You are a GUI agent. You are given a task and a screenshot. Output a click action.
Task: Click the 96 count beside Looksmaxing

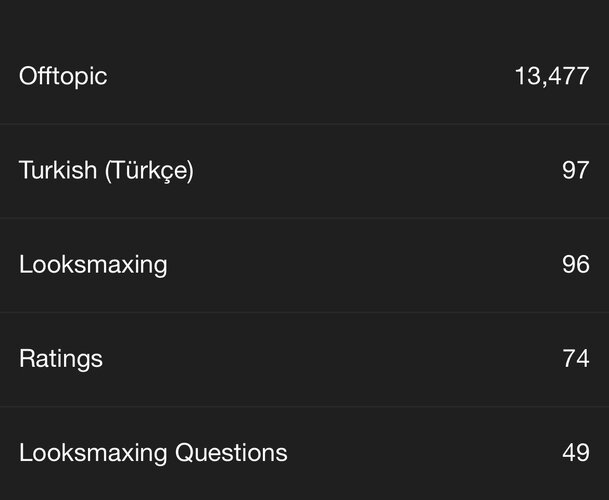(575, 265)
